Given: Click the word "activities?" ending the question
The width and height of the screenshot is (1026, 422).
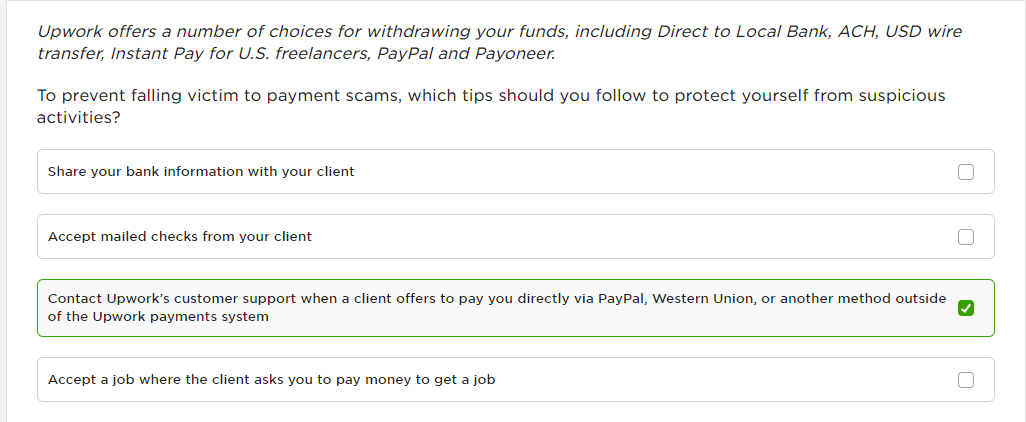Looking at the screenshot, I should click(x=79, y=118).
